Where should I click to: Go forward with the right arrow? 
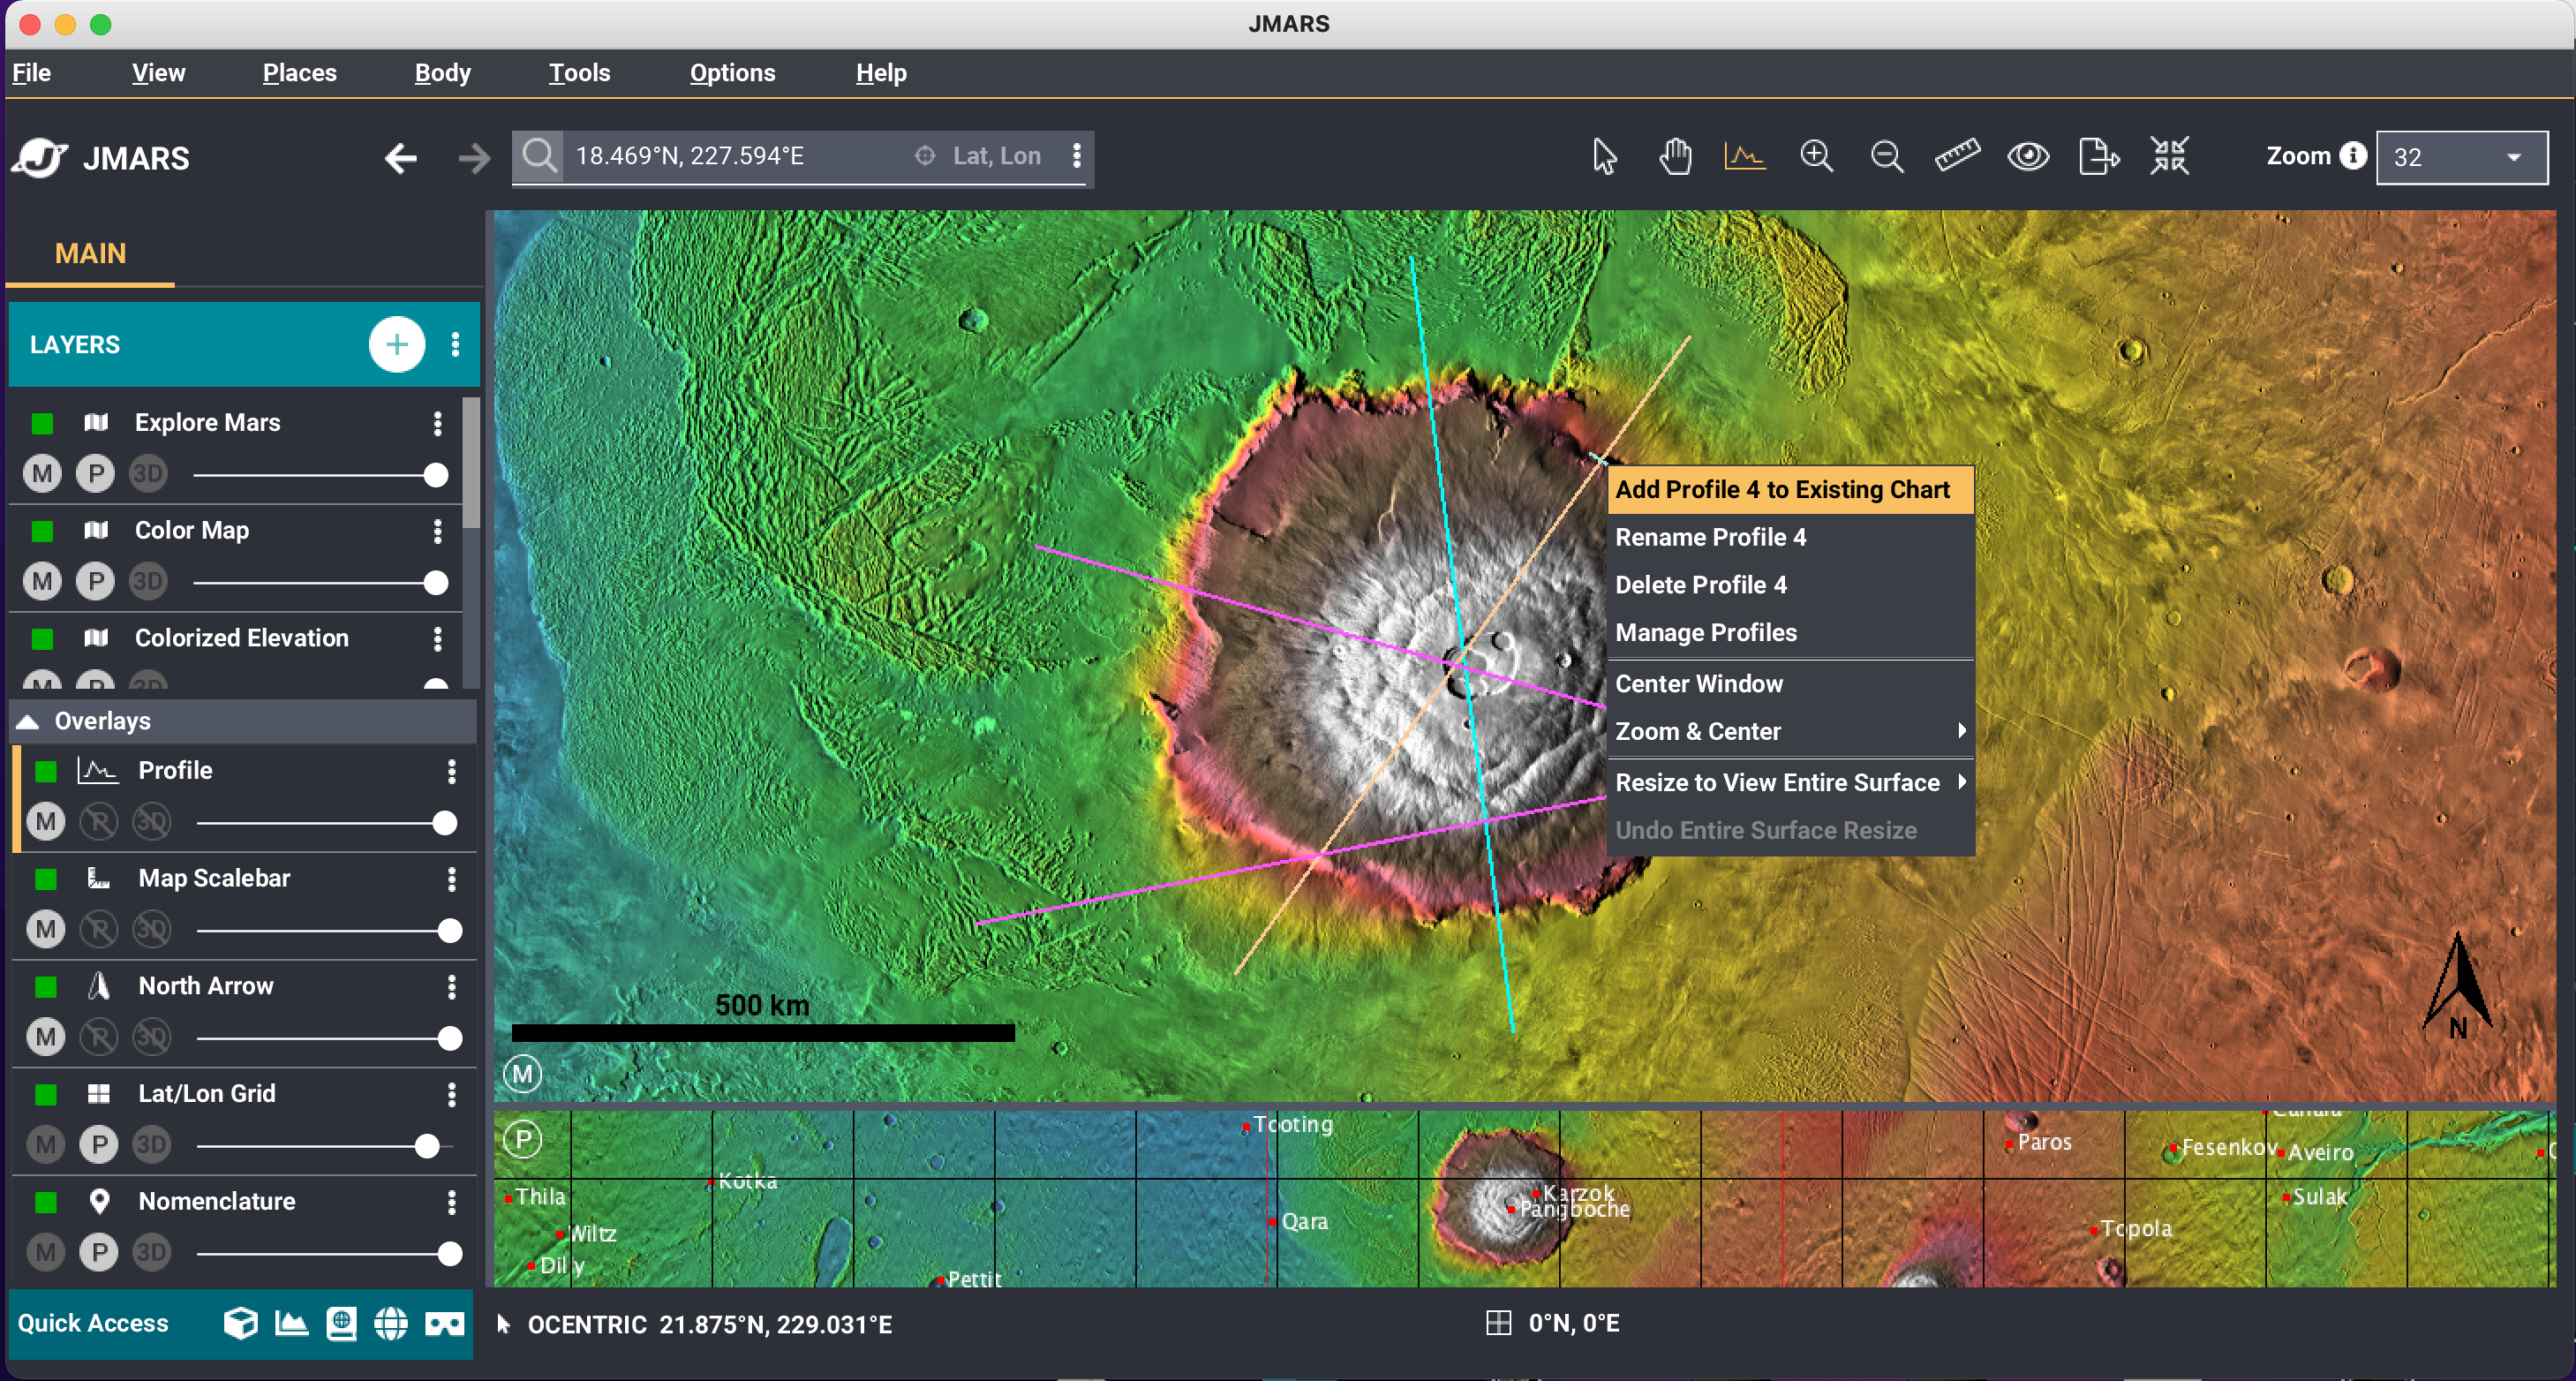pos(474,158)
